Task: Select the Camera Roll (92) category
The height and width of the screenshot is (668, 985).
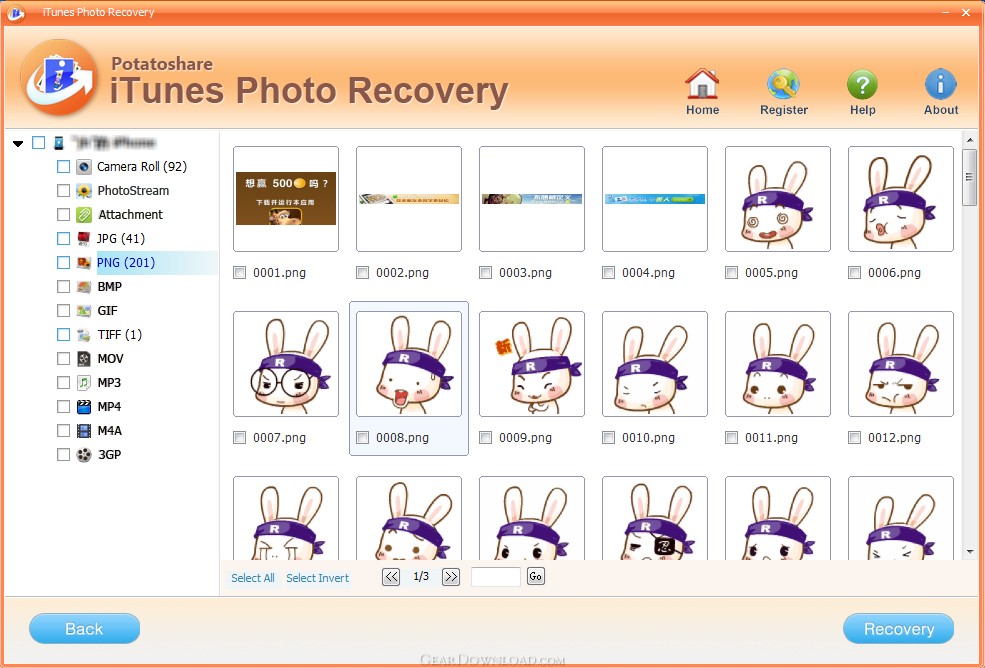Action: point(142,167)
